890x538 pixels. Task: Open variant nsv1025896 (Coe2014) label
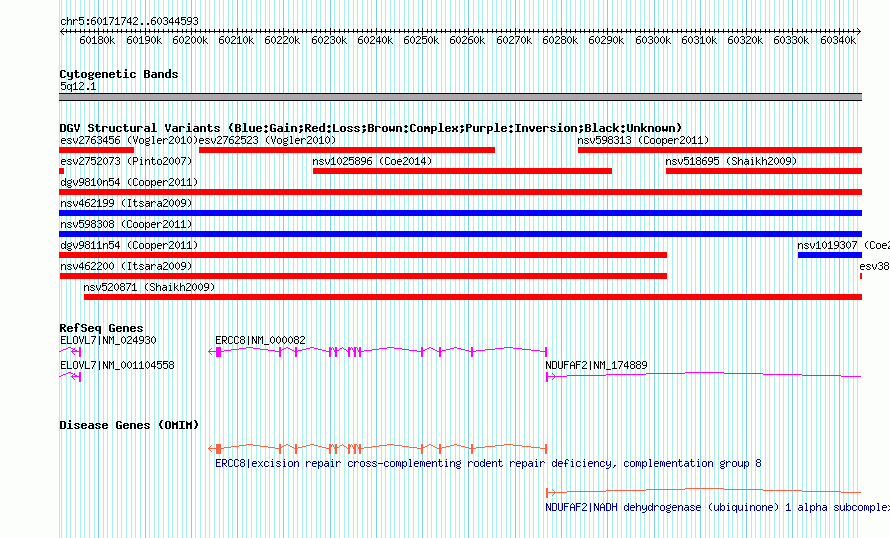tap(372, 161)
